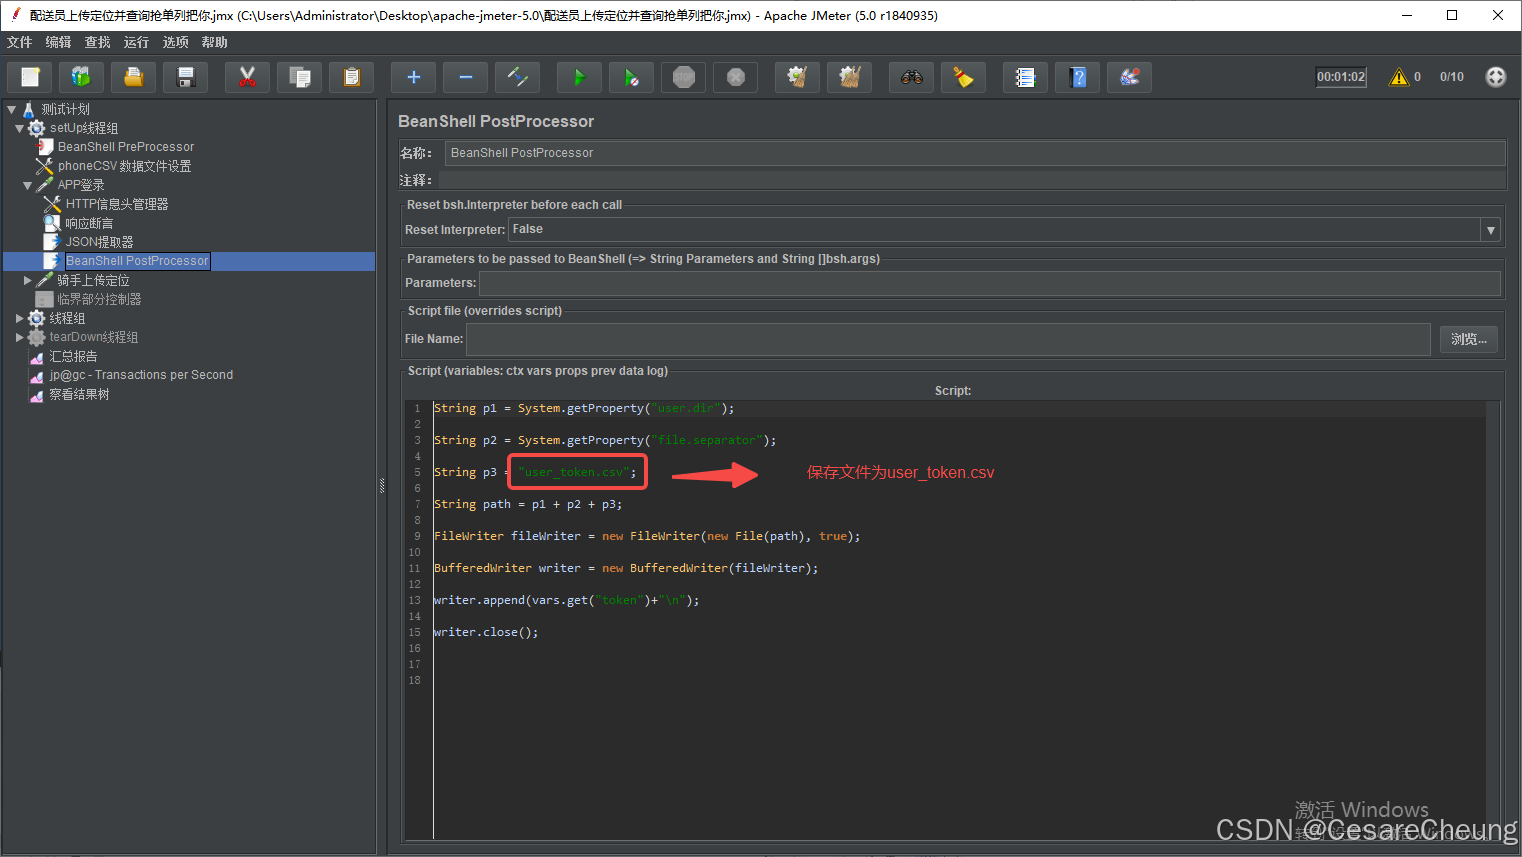Click the script editor vertical scrollbar
Viewport: 1522px width, 857px height.
click(1493, 620)
